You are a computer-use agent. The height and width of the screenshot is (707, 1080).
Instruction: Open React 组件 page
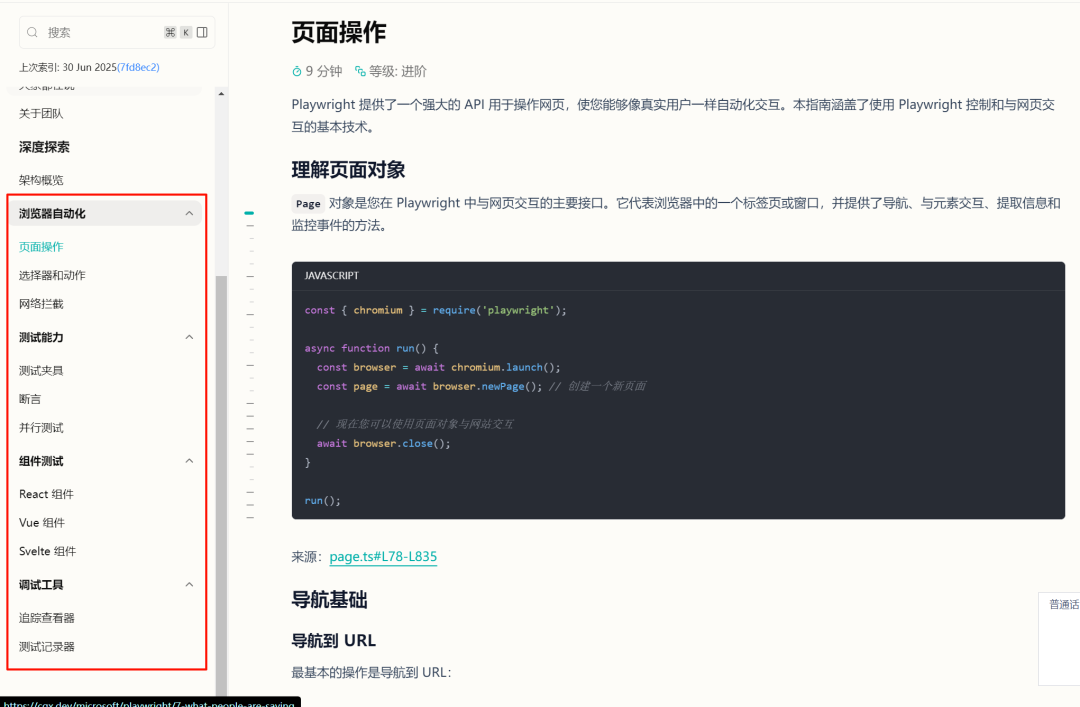pos(46,494)
